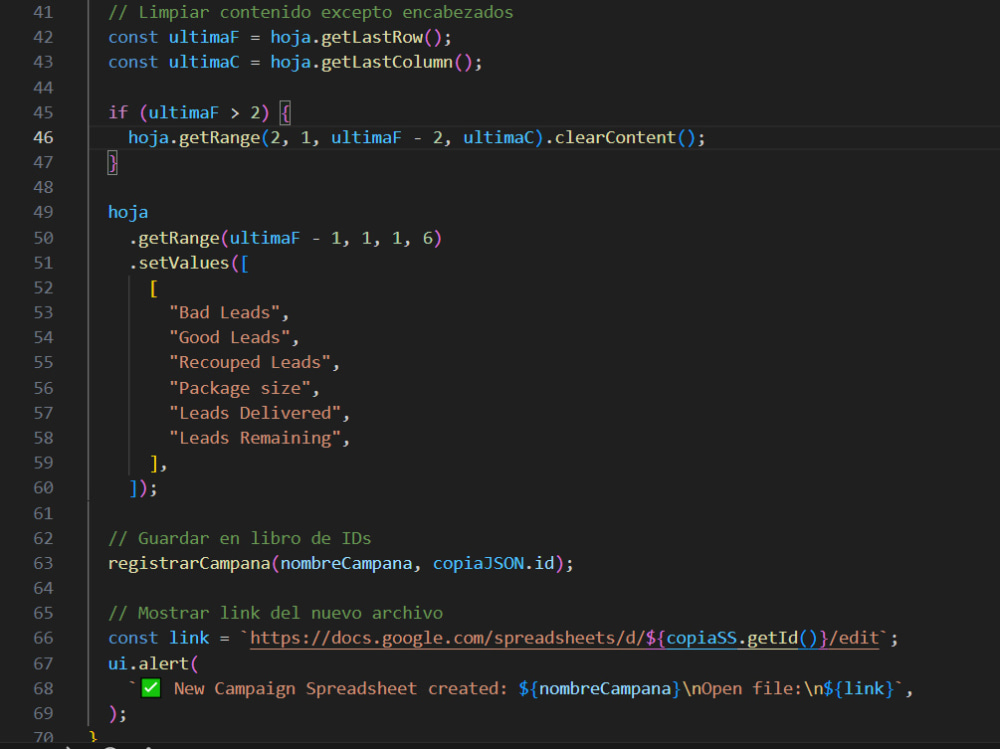Click the "Leads Remaining" string

(255, 438)
